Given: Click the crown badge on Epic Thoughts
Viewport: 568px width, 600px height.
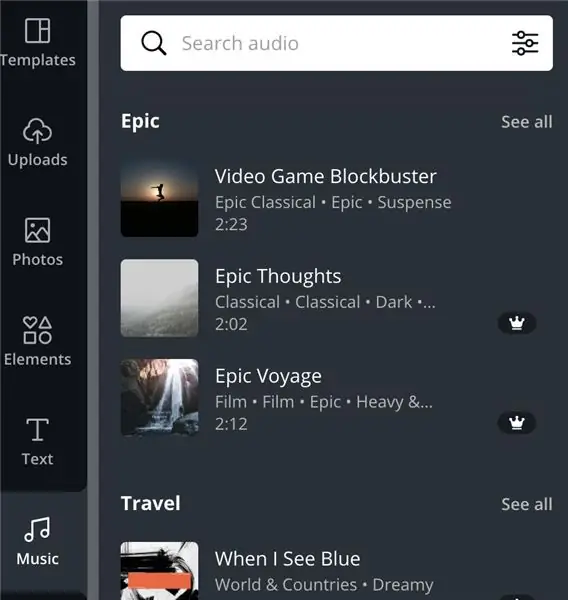Looking at the screenshot, I should pyautogui.click(x=517, y=323).
